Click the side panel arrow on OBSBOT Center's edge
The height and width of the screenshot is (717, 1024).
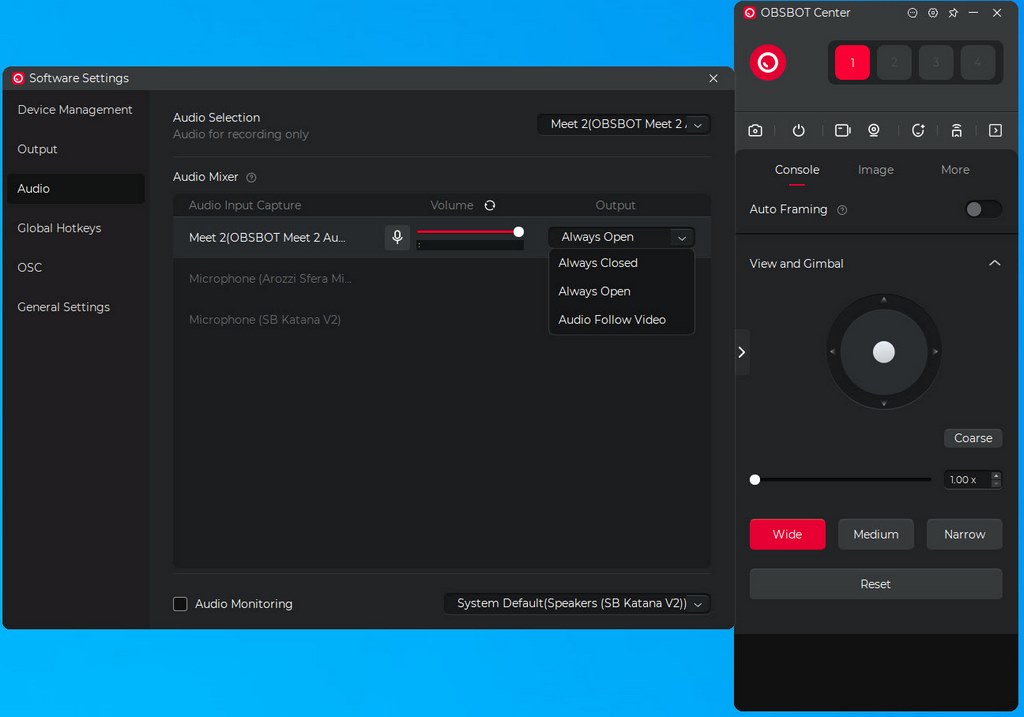point(742,353)
